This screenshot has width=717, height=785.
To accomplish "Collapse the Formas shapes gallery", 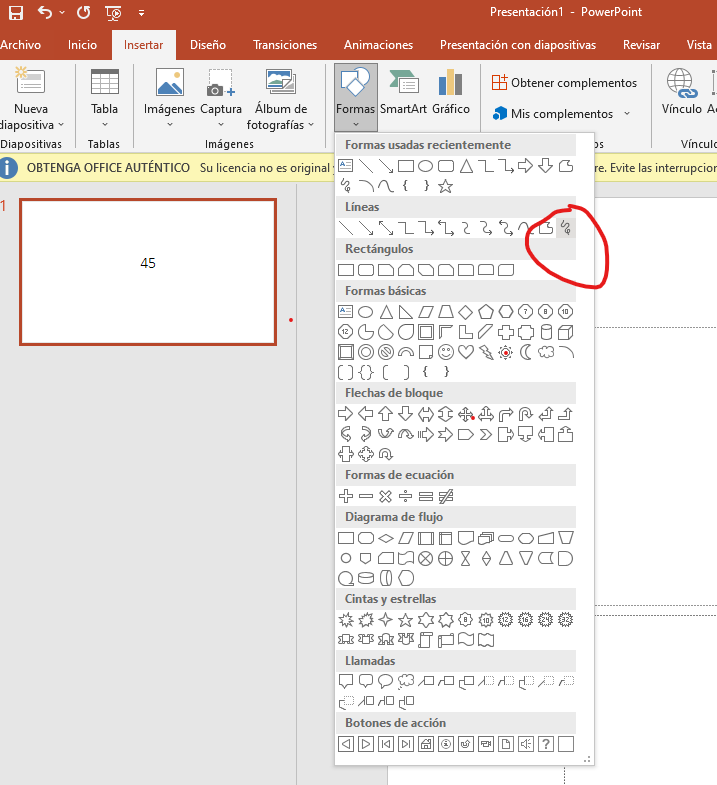I will [x=355, y=97].
